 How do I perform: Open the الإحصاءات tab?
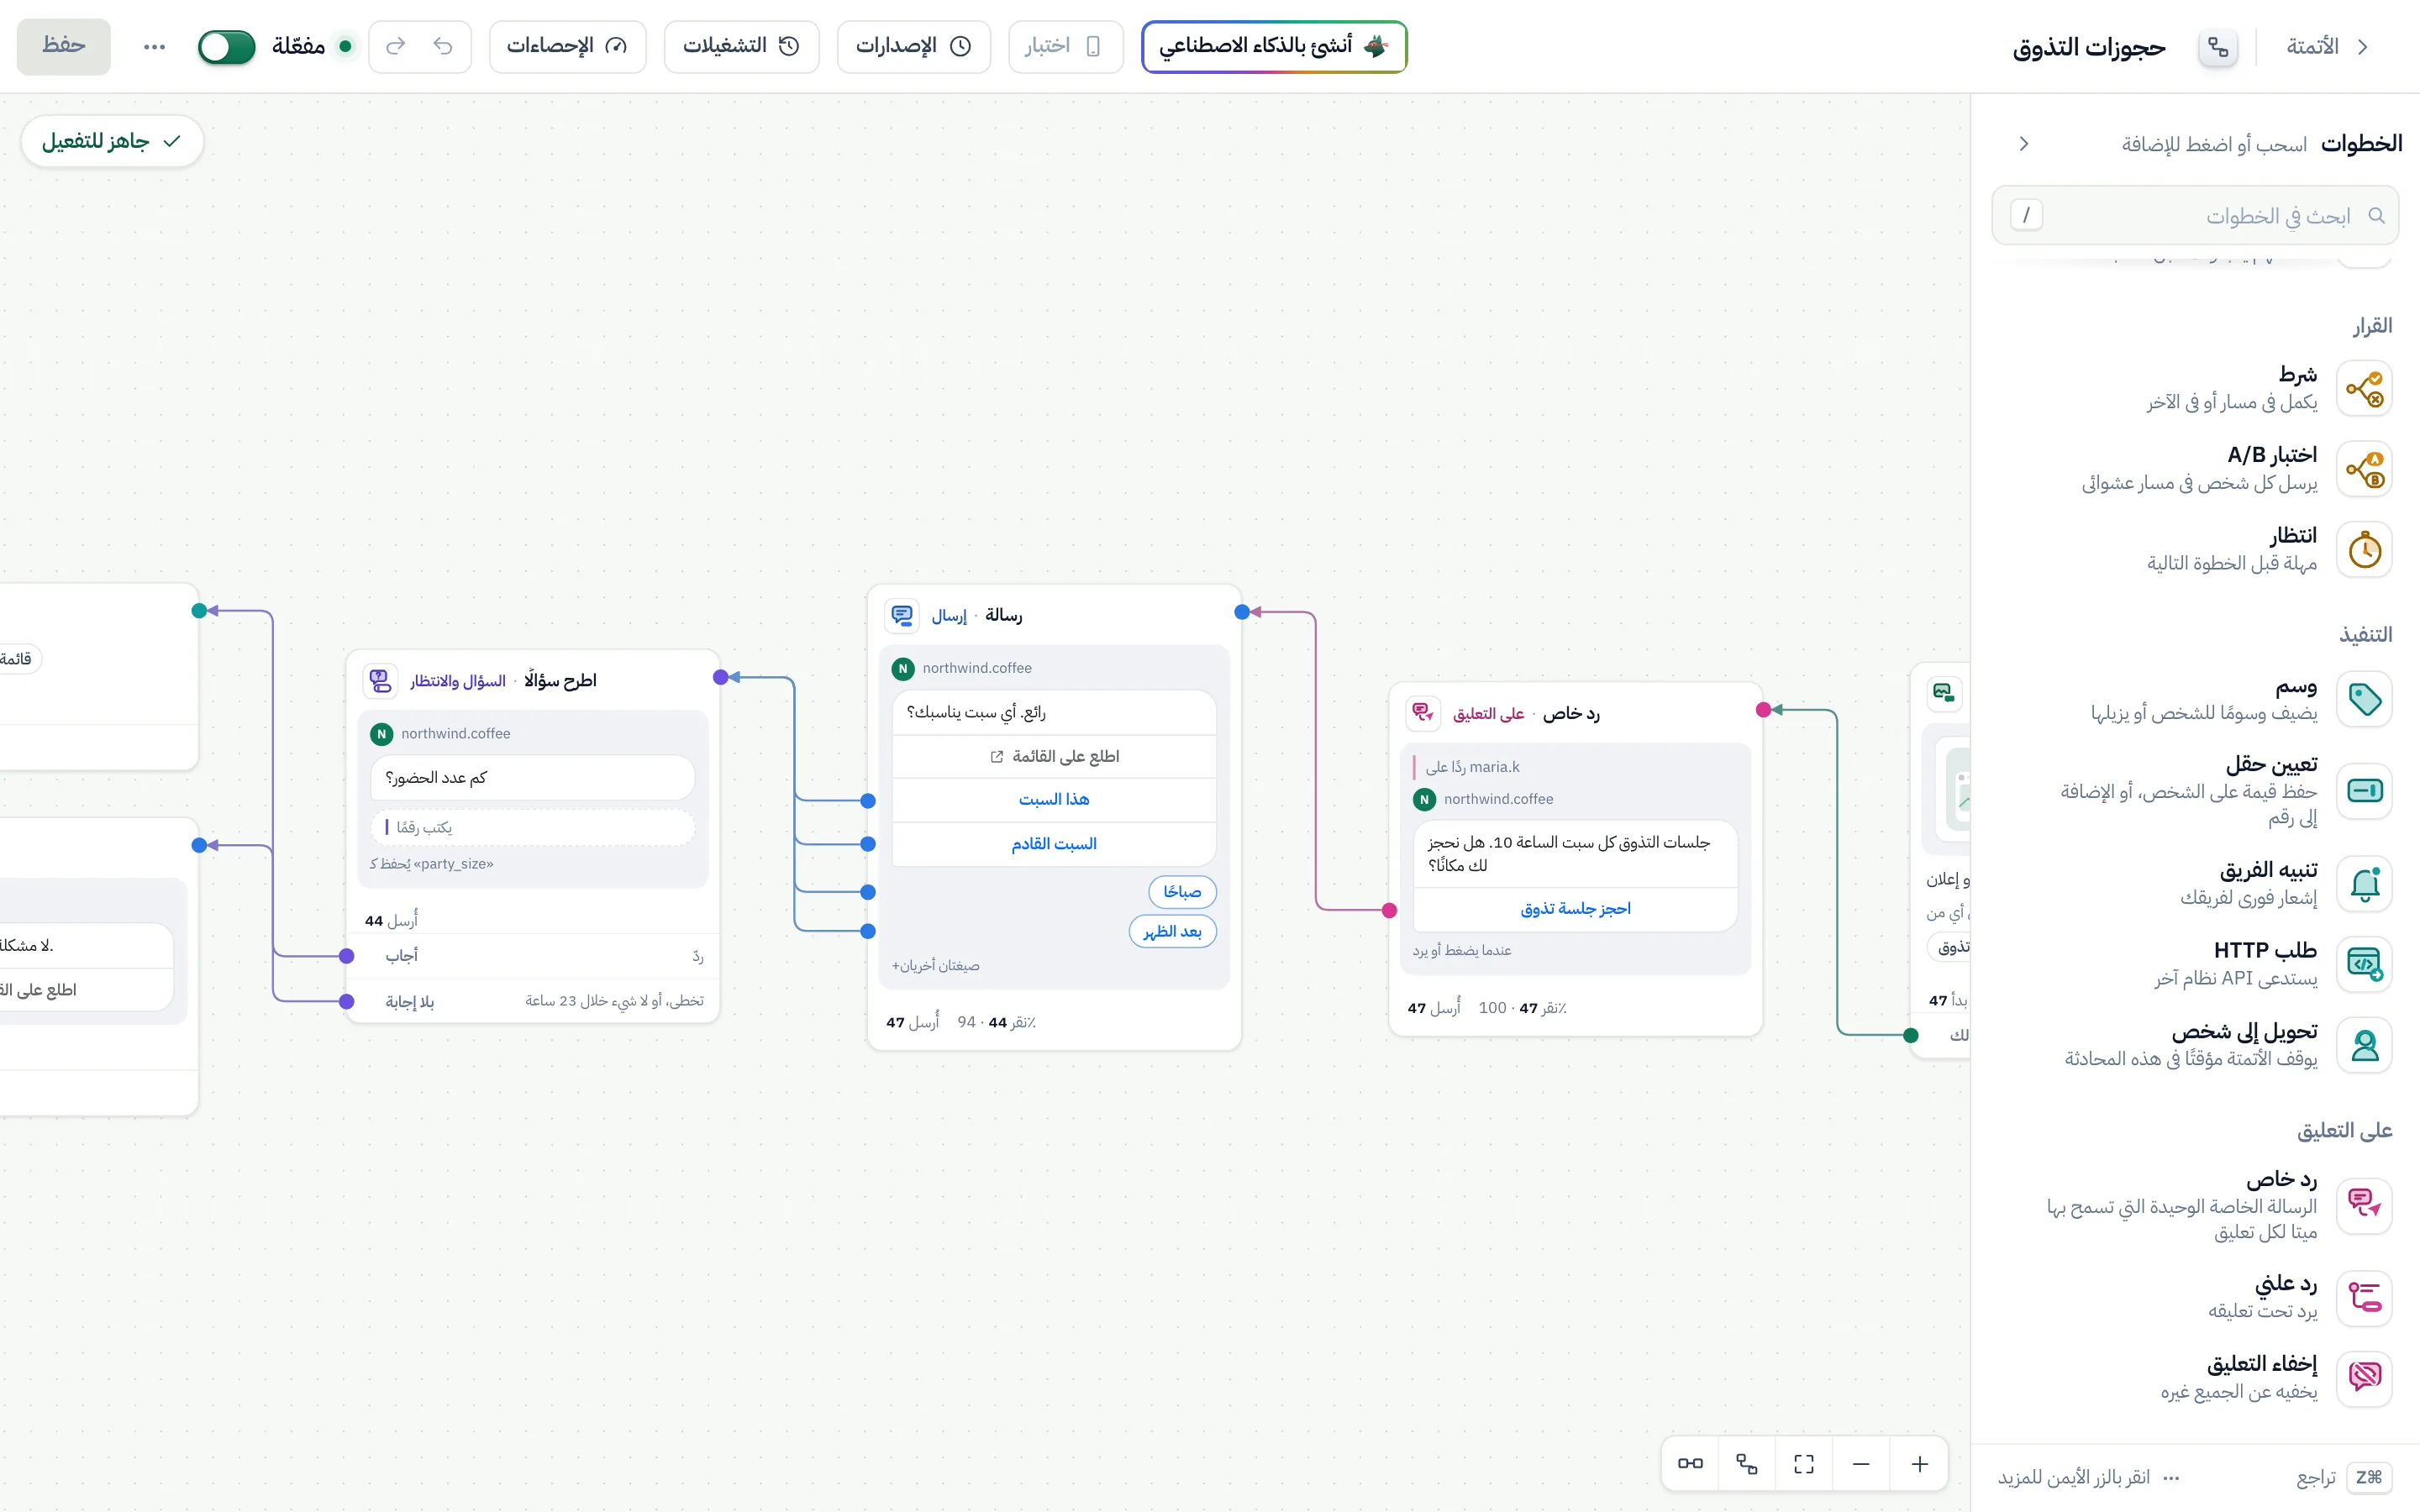(568, 46)
